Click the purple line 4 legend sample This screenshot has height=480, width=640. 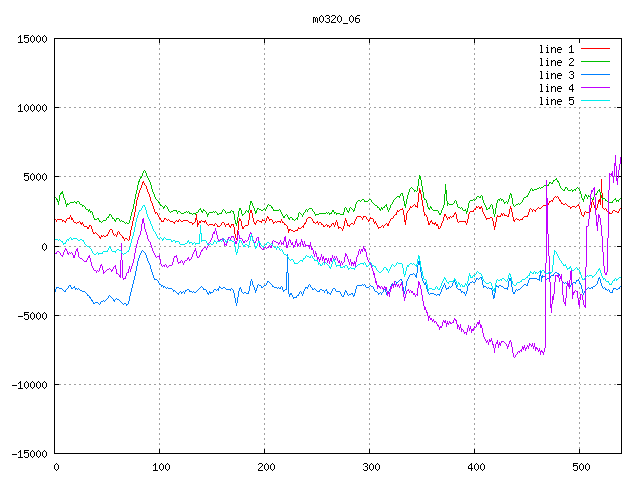(x=595, y=88)
